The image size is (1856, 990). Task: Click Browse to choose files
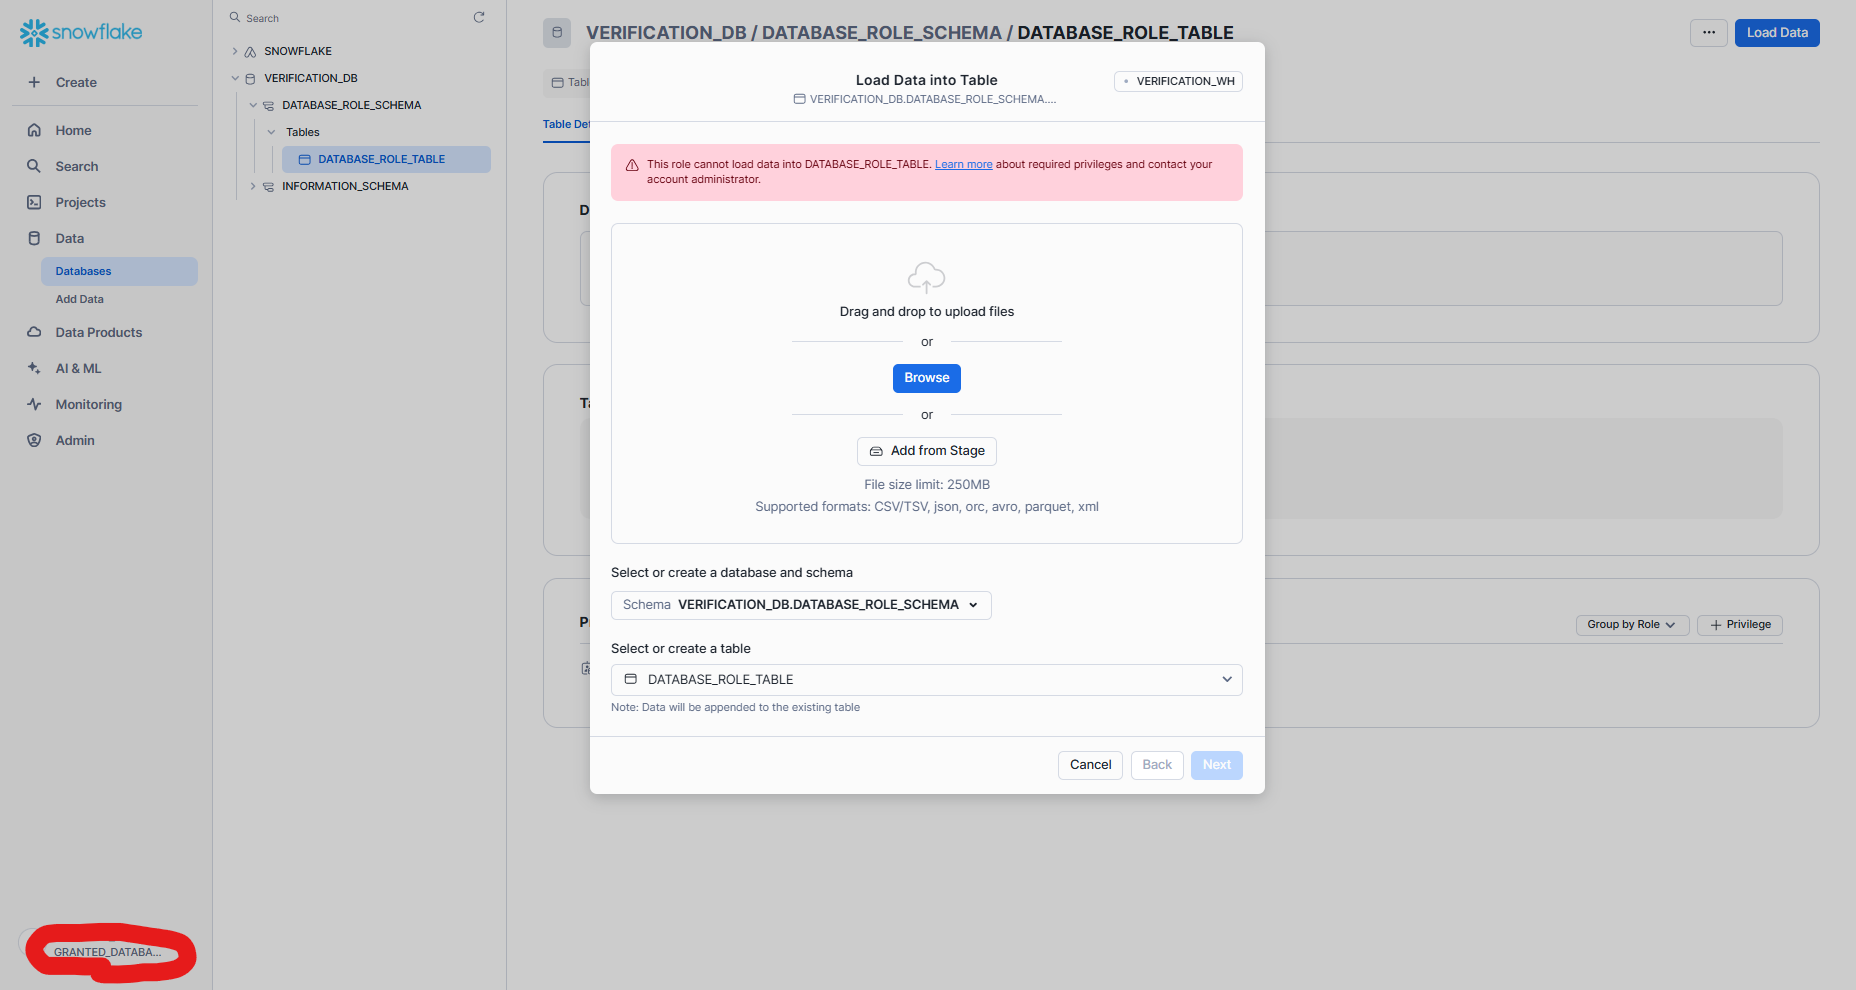tap(927, 378)
